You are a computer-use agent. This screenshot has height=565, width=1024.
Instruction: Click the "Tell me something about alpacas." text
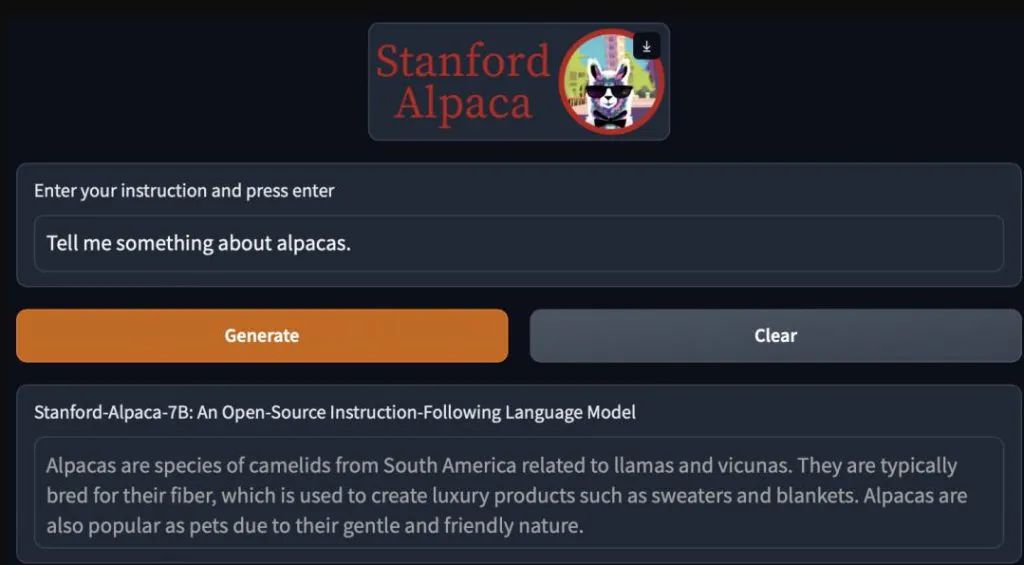pyautogui.click(x=199, y=243)
